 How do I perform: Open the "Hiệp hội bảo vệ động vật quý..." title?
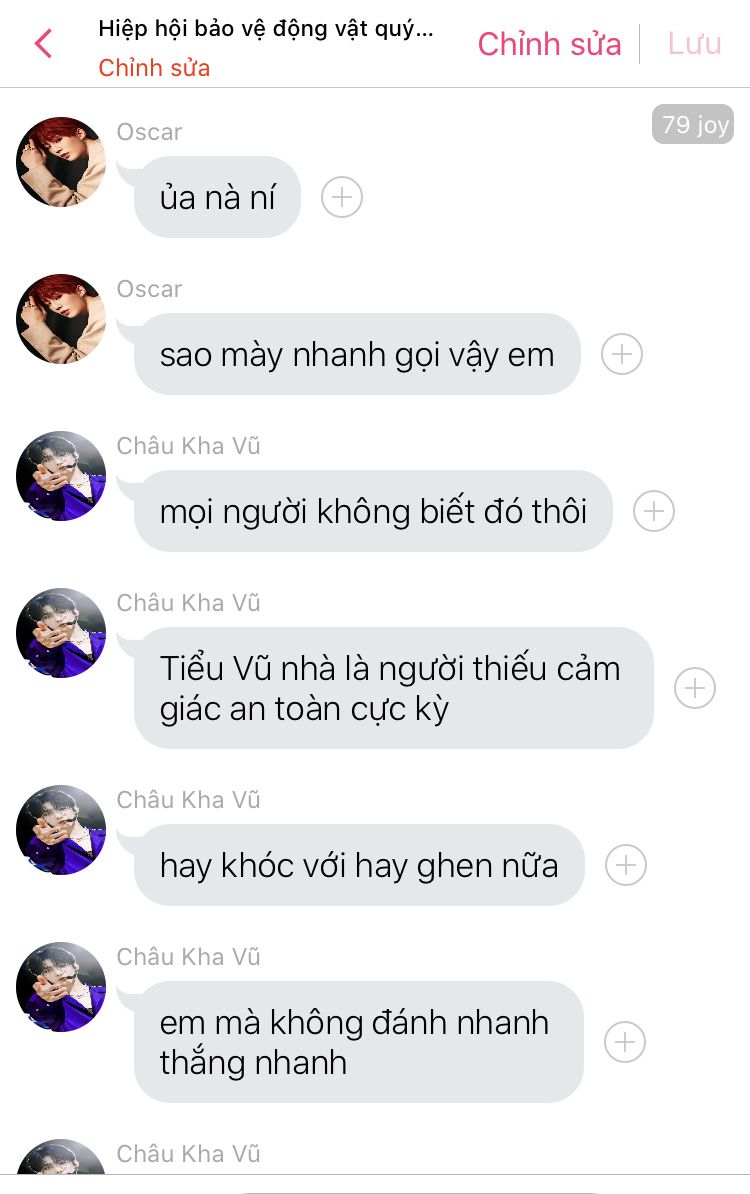[266, 28]
